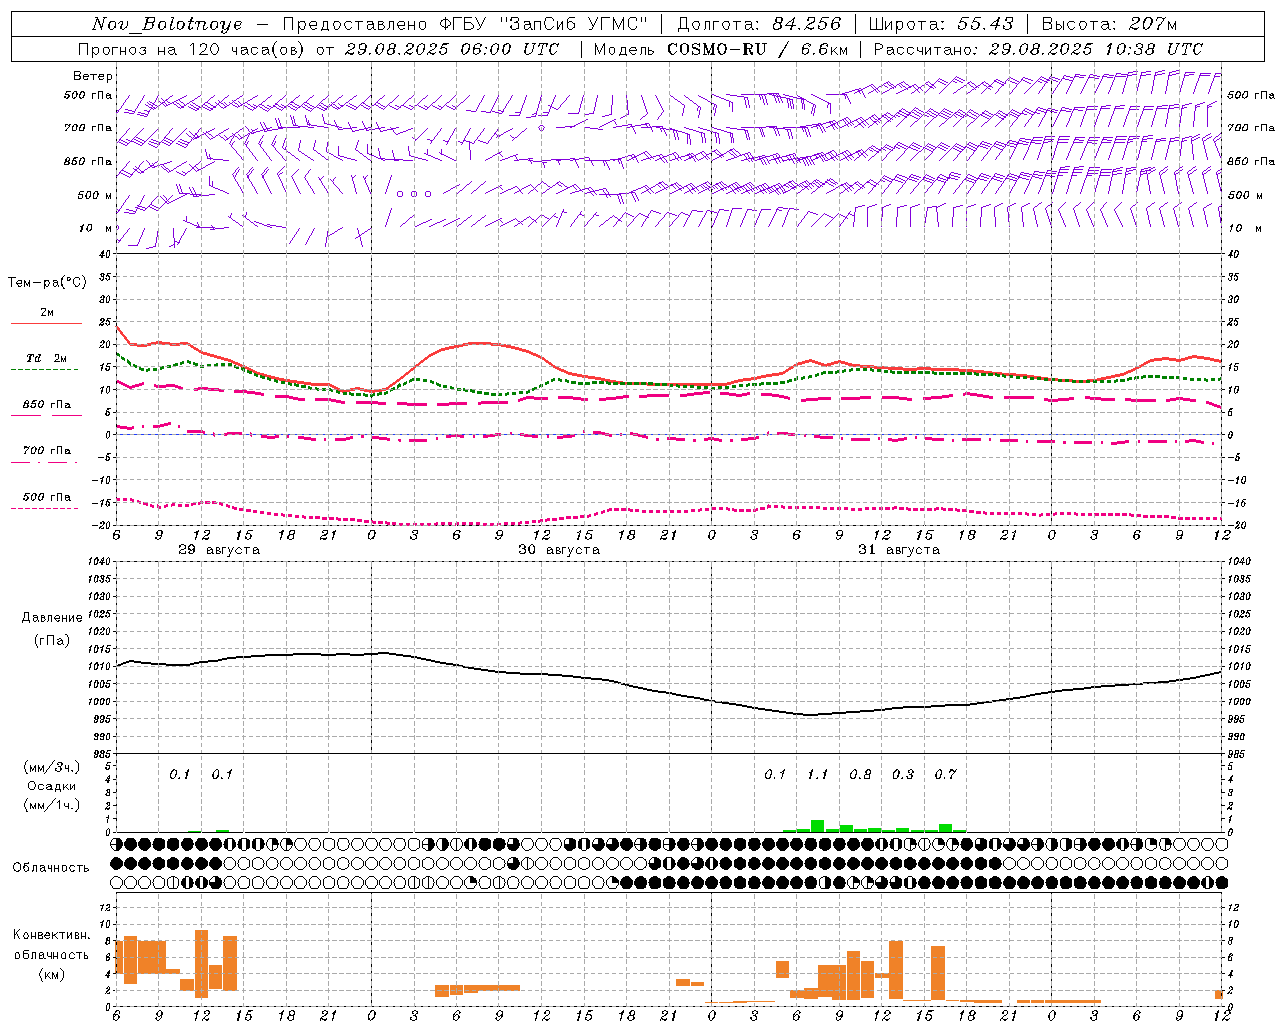Click the Nov_Bolotnoye station title
1280x1024 pixels.
pyautogui.click(x=167, y=24)
